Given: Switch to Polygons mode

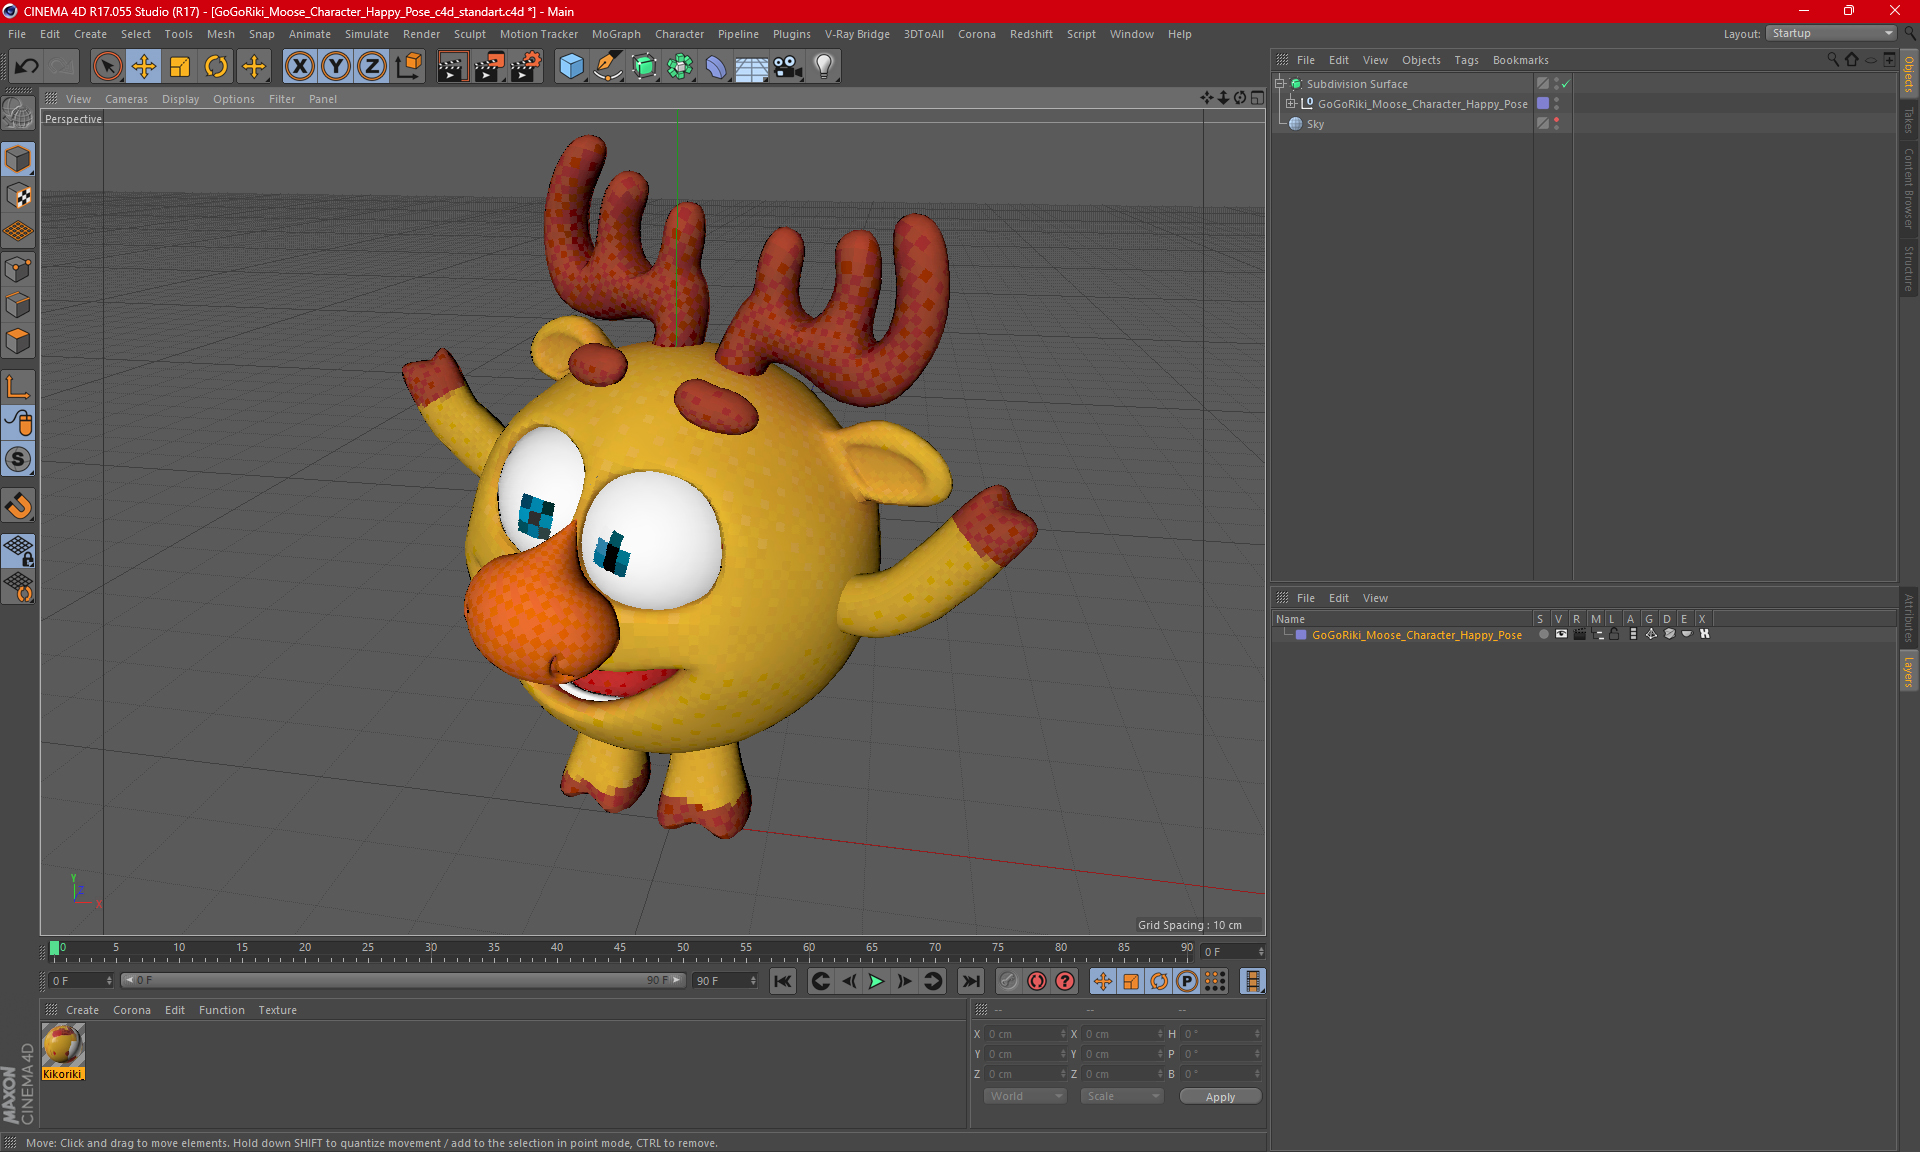Looking at the screenshot, I should point(18,341).
